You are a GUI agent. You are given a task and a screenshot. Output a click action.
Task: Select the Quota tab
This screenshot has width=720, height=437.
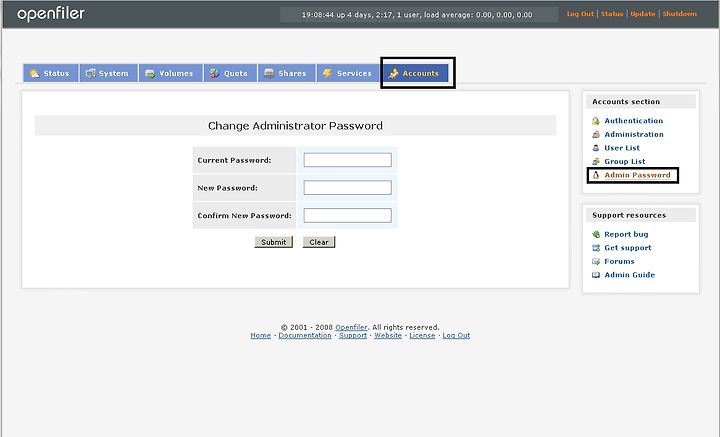(x=230, y=73)
